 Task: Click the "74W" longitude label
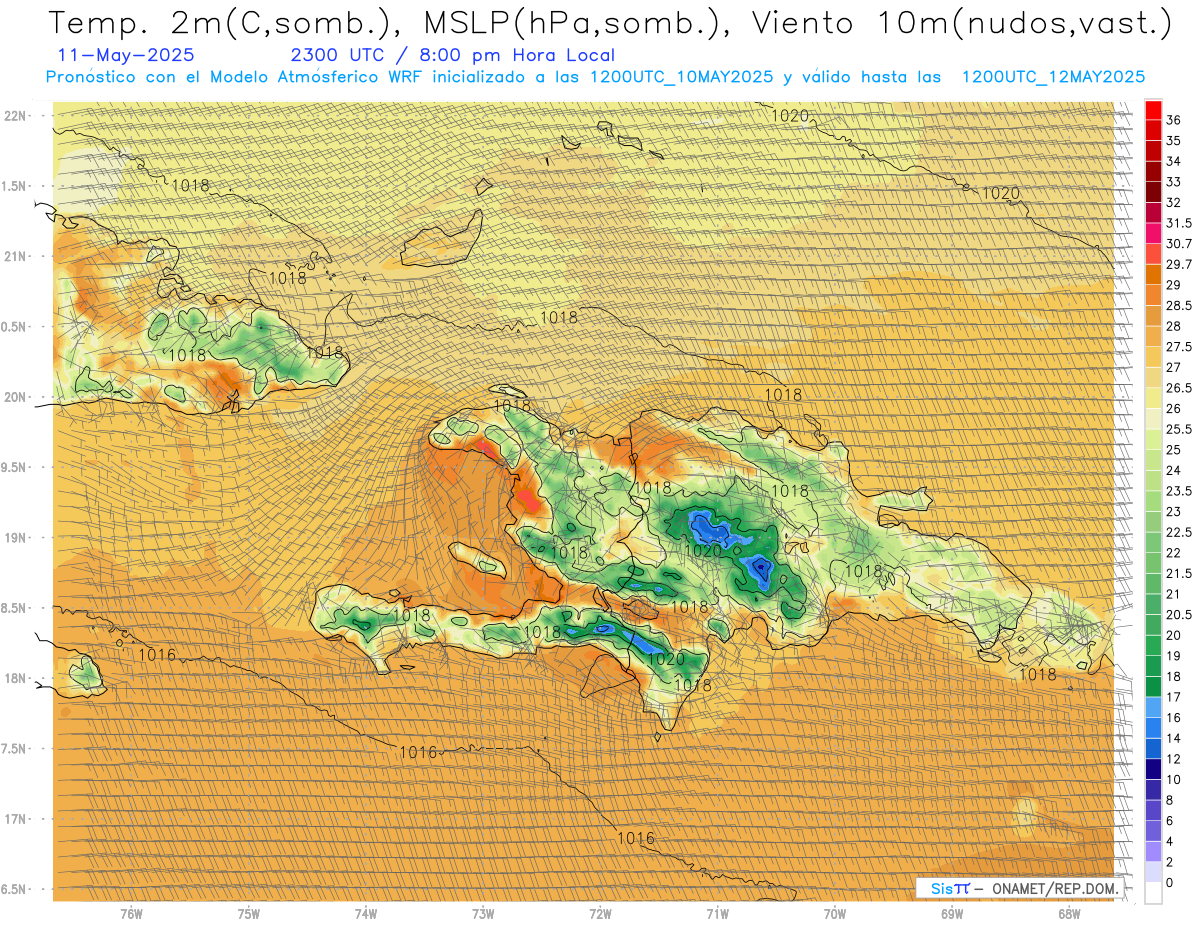[366, 913]
